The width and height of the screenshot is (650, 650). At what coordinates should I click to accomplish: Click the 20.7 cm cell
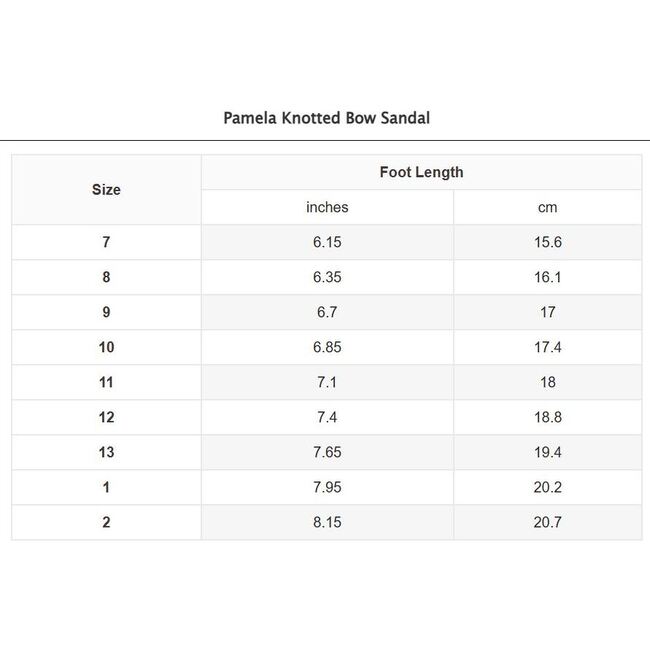[547, 522]
